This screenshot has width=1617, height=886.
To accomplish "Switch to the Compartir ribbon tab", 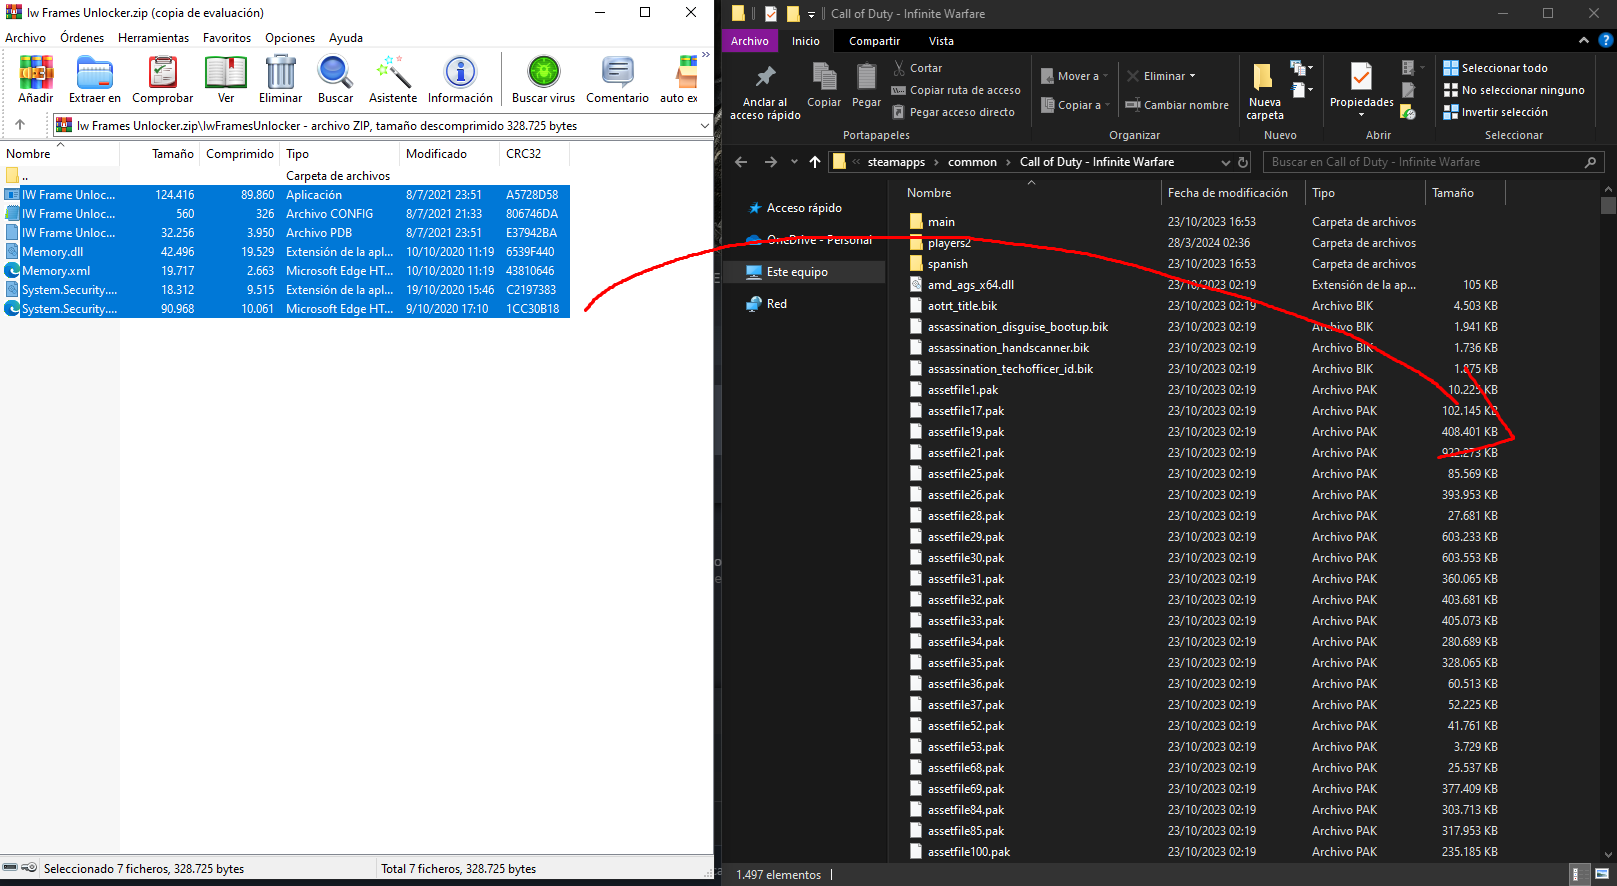I will (874, 41).
